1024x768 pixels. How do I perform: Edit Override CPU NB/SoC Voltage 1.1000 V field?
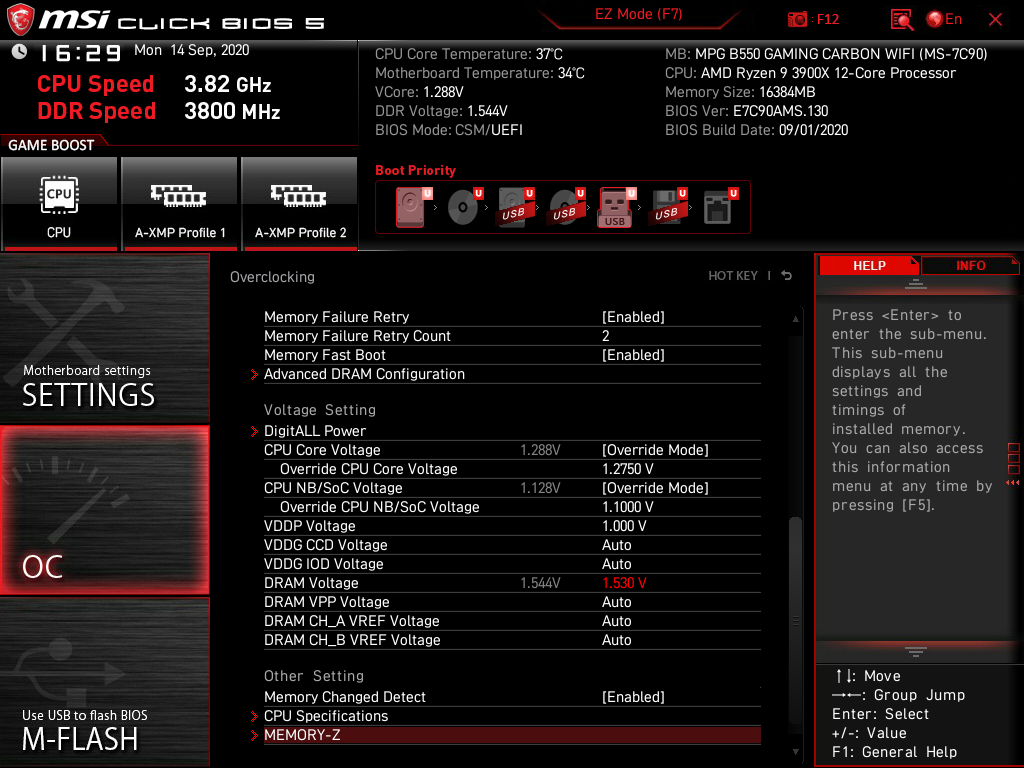tap(628, 507)
